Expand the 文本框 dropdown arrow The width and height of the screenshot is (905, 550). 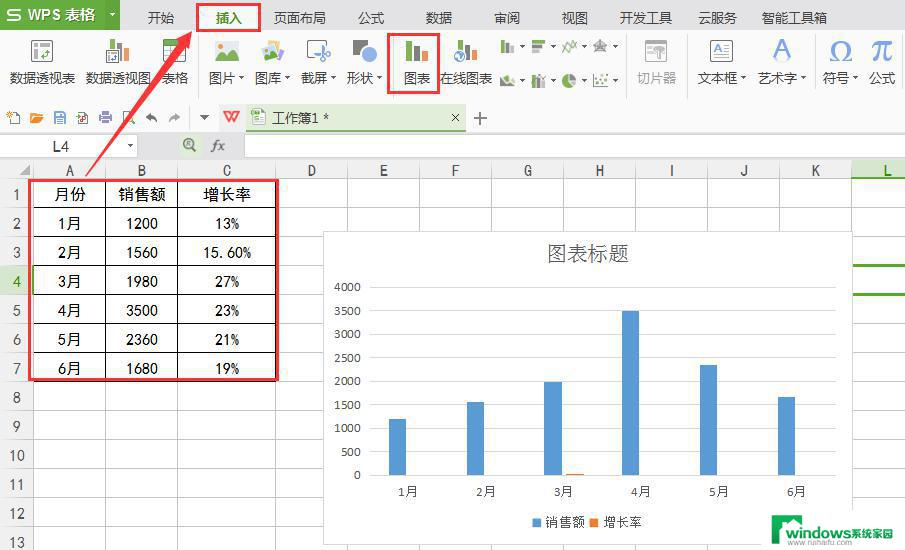point(743,78)
